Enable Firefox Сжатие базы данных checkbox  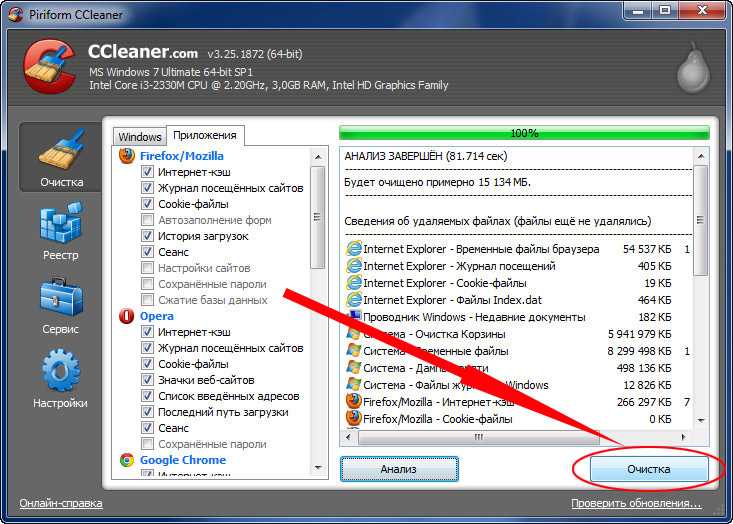click(x=147, y=300)
